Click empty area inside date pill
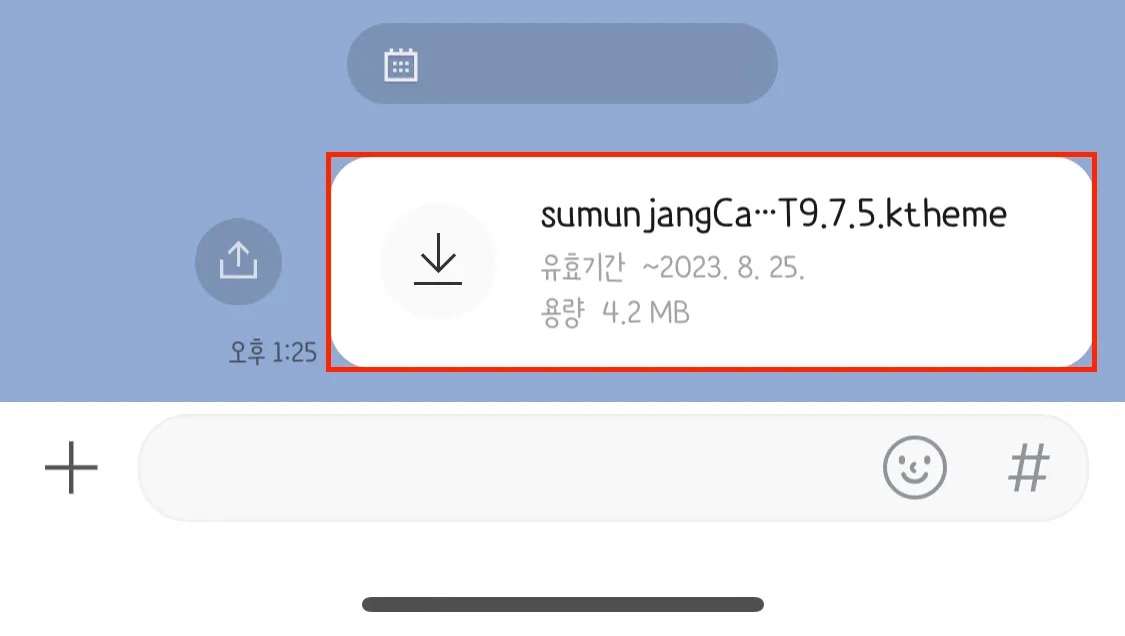Viewport: 1125px width, 636px height. click(596, 65)
